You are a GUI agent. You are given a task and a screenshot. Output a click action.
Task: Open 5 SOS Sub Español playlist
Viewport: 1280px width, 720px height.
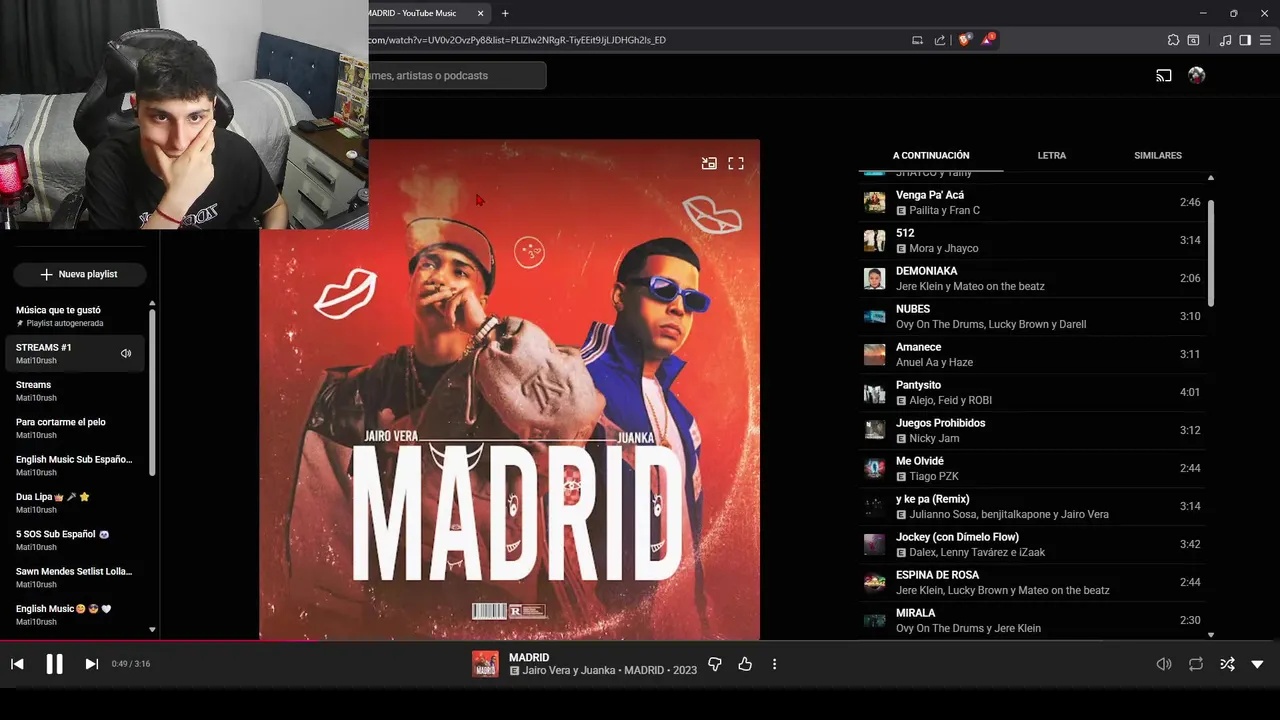coord(75,540)
